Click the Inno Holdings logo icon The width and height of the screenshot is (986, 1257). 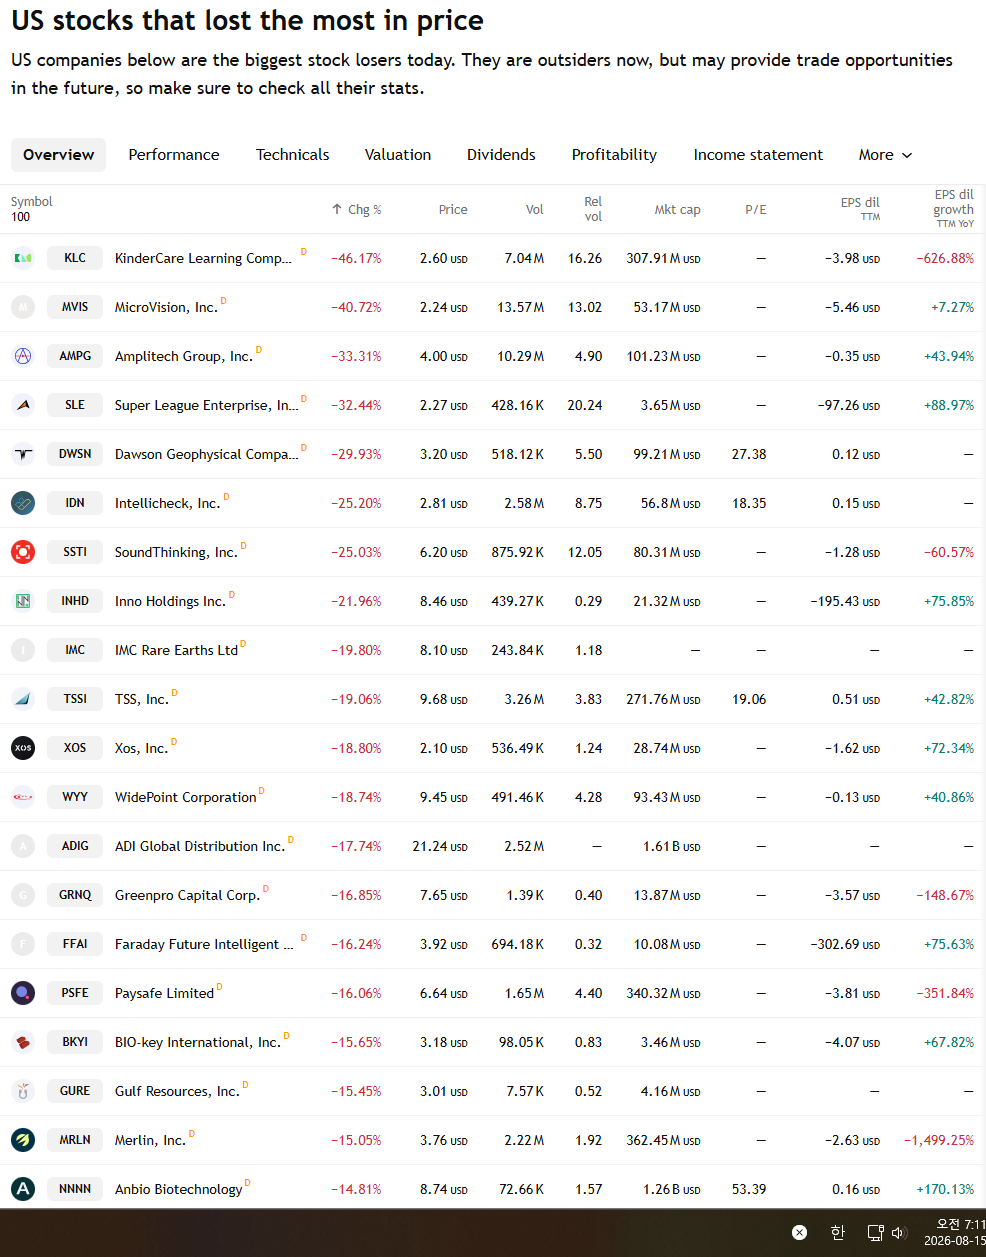(x=23, y=601)
